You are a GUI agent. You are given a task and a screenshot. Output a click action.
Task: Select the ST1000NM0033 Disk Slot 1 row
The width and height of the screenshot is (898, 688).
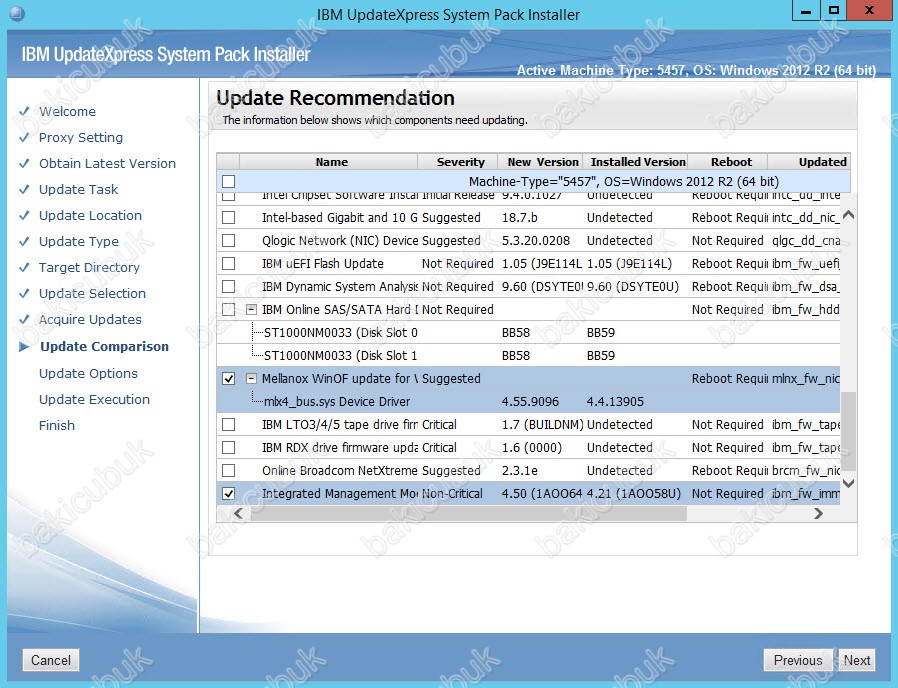pyautogui.click(x=528, y=356)
